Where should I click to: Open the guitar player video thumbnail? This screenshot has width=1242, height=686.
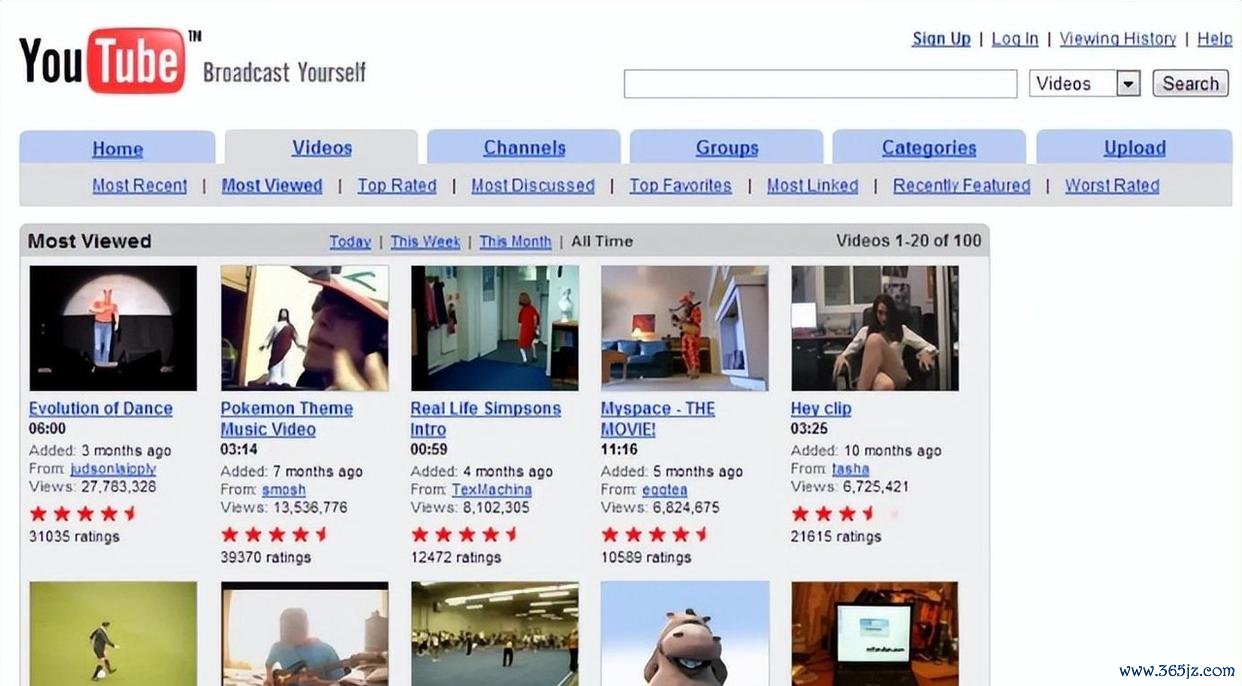pos(304,634)
